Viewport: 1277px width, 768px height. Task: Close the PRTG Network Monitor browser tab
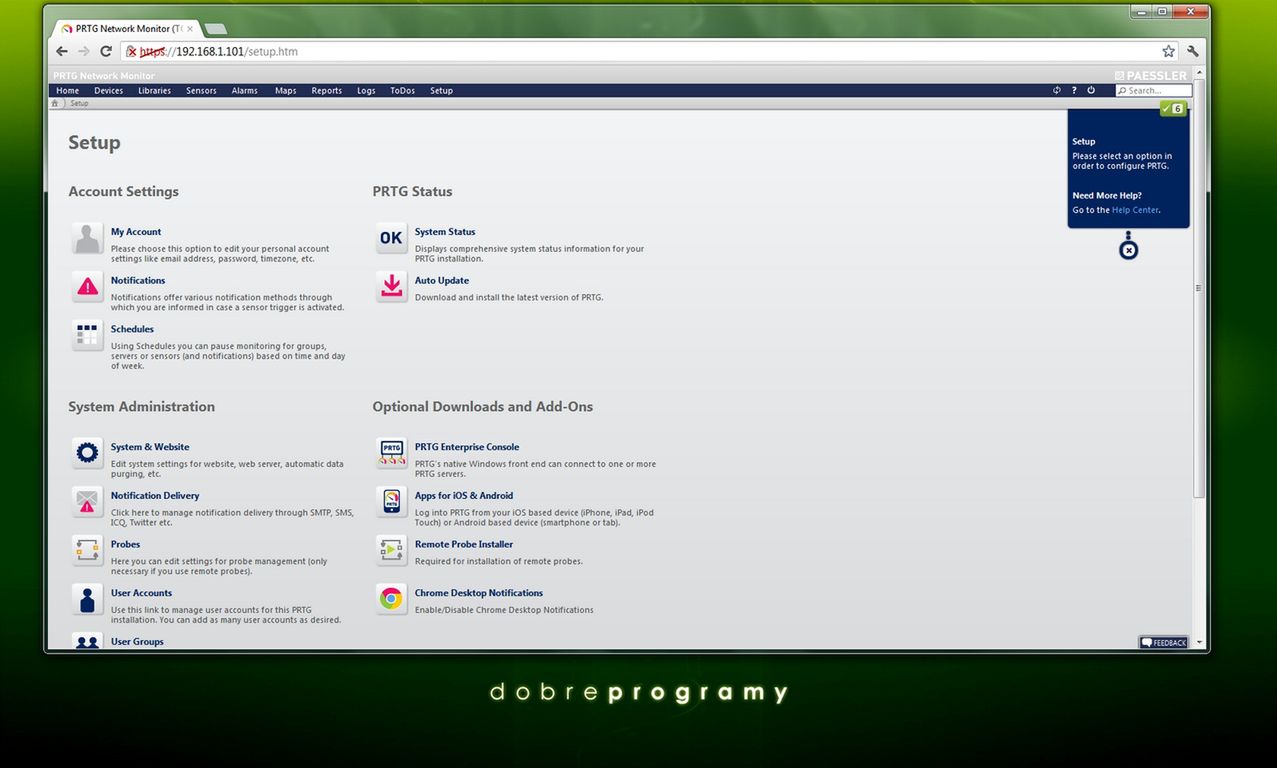190,29
